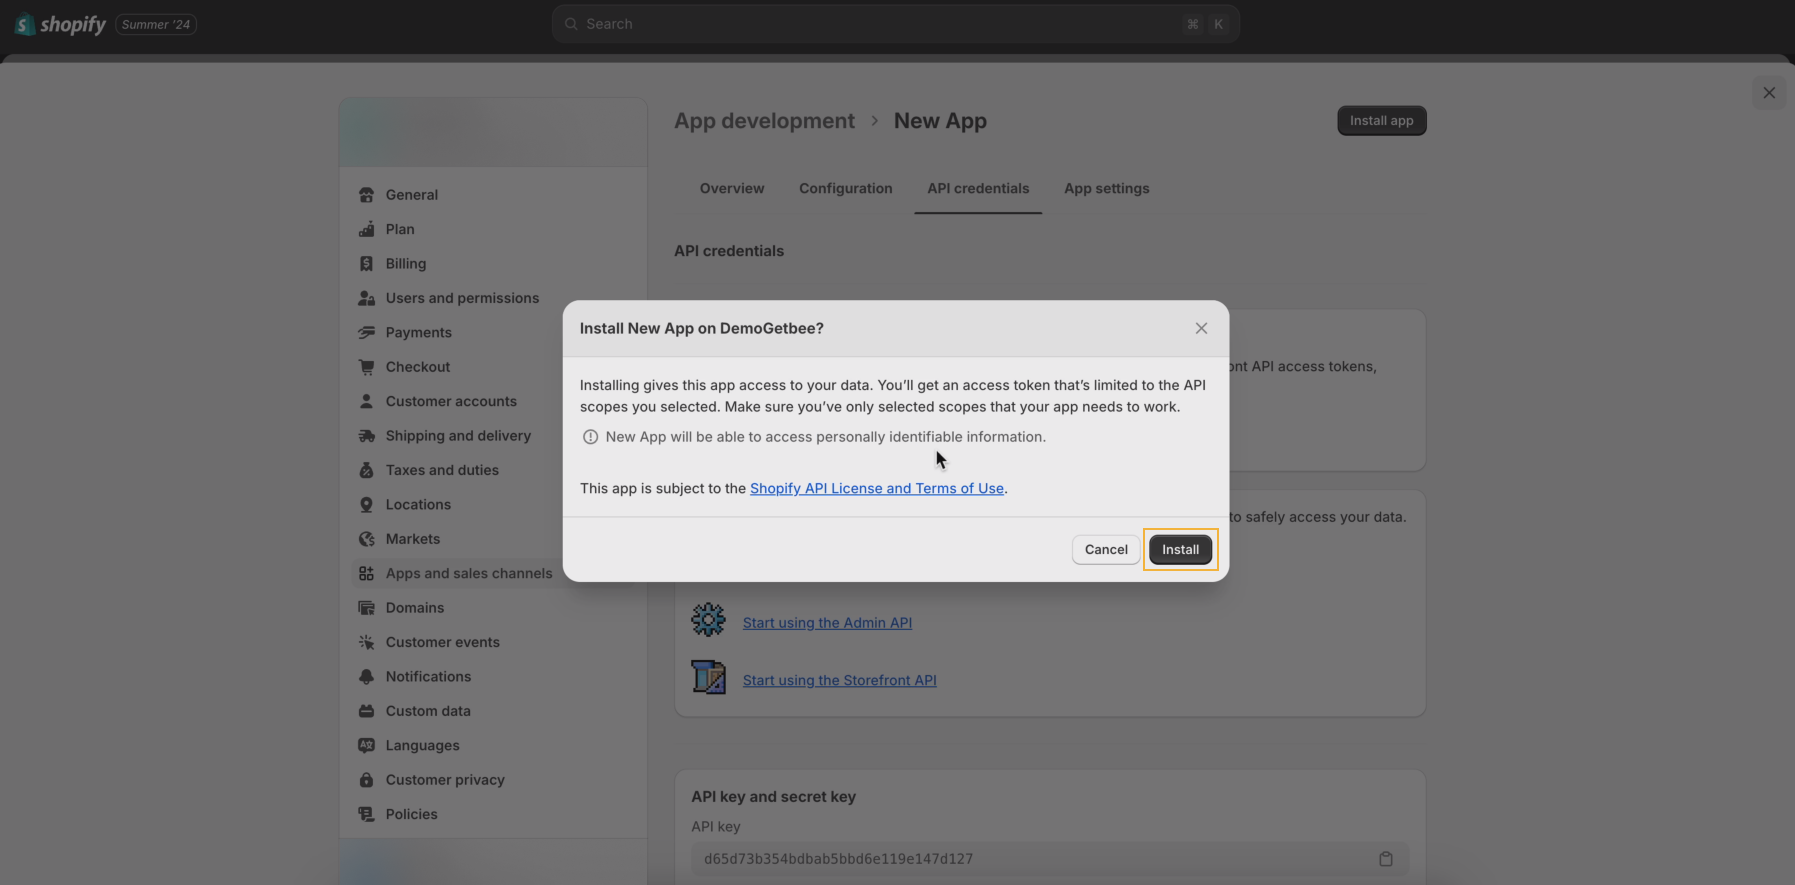The height and width of the screenshot is (885, 1795).
Task: Close the settings overlay with top-right X
Action: tap(1769, 93)
